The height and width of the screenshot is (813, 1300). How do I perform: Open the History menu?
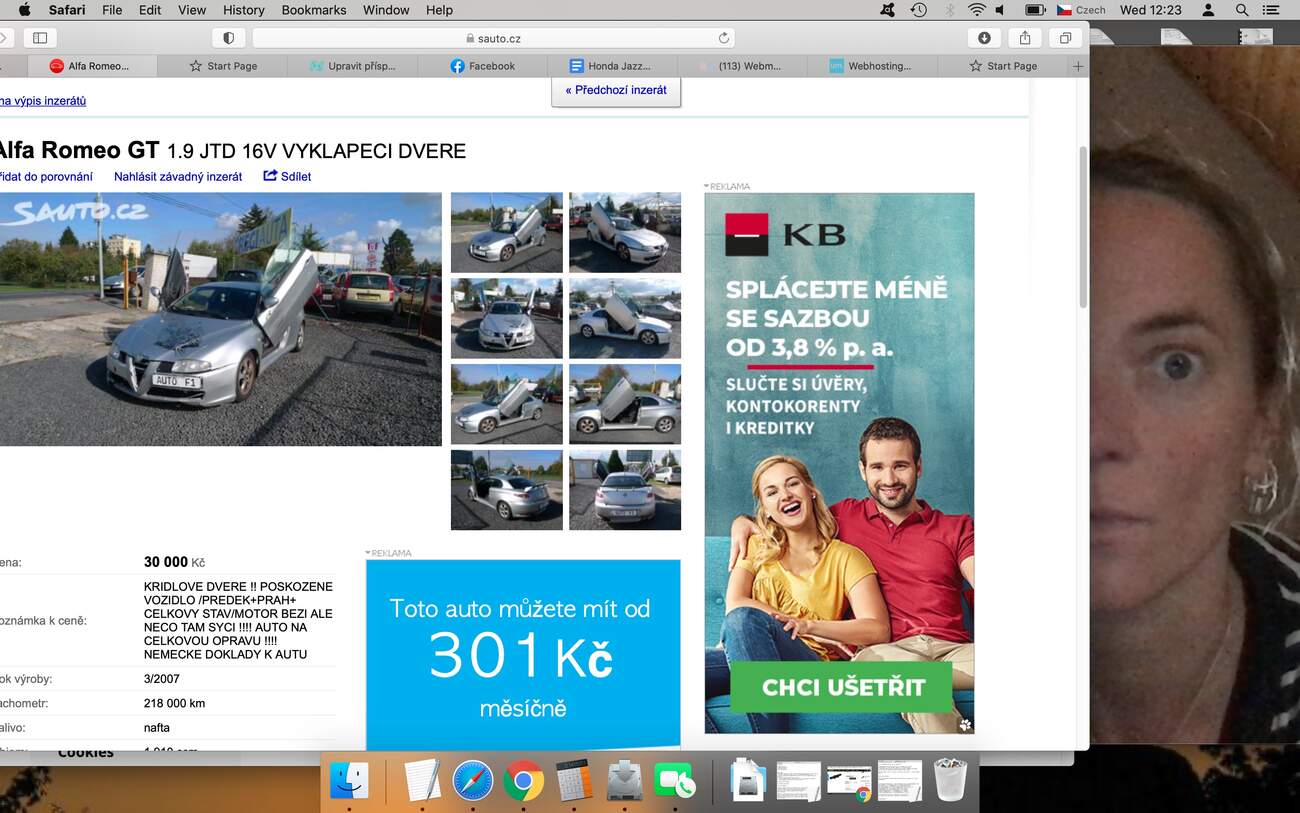click(243, 10)
